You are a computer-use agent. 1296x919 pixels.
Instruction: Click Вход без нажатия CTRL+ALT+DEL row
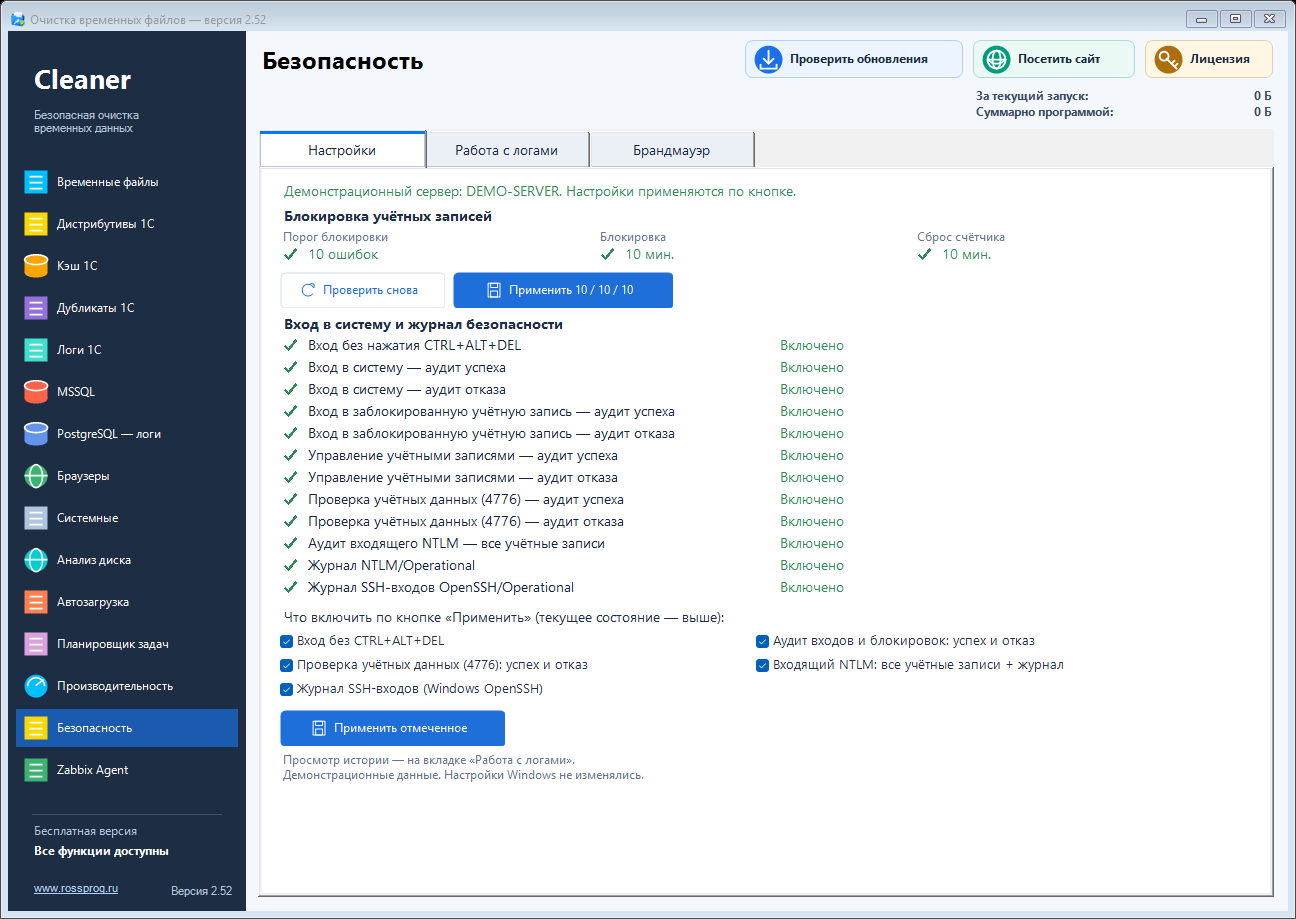coord(564,346)
